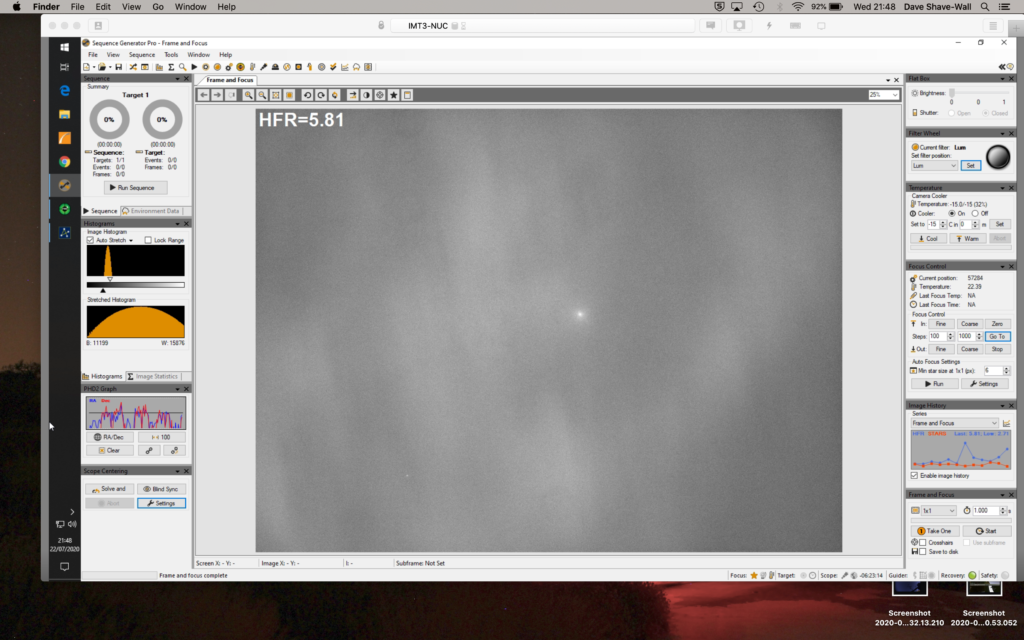Open the Series Frame and Focus dropdown
Viewport: 1024px width, 640px height.
[x=955, y=423]
